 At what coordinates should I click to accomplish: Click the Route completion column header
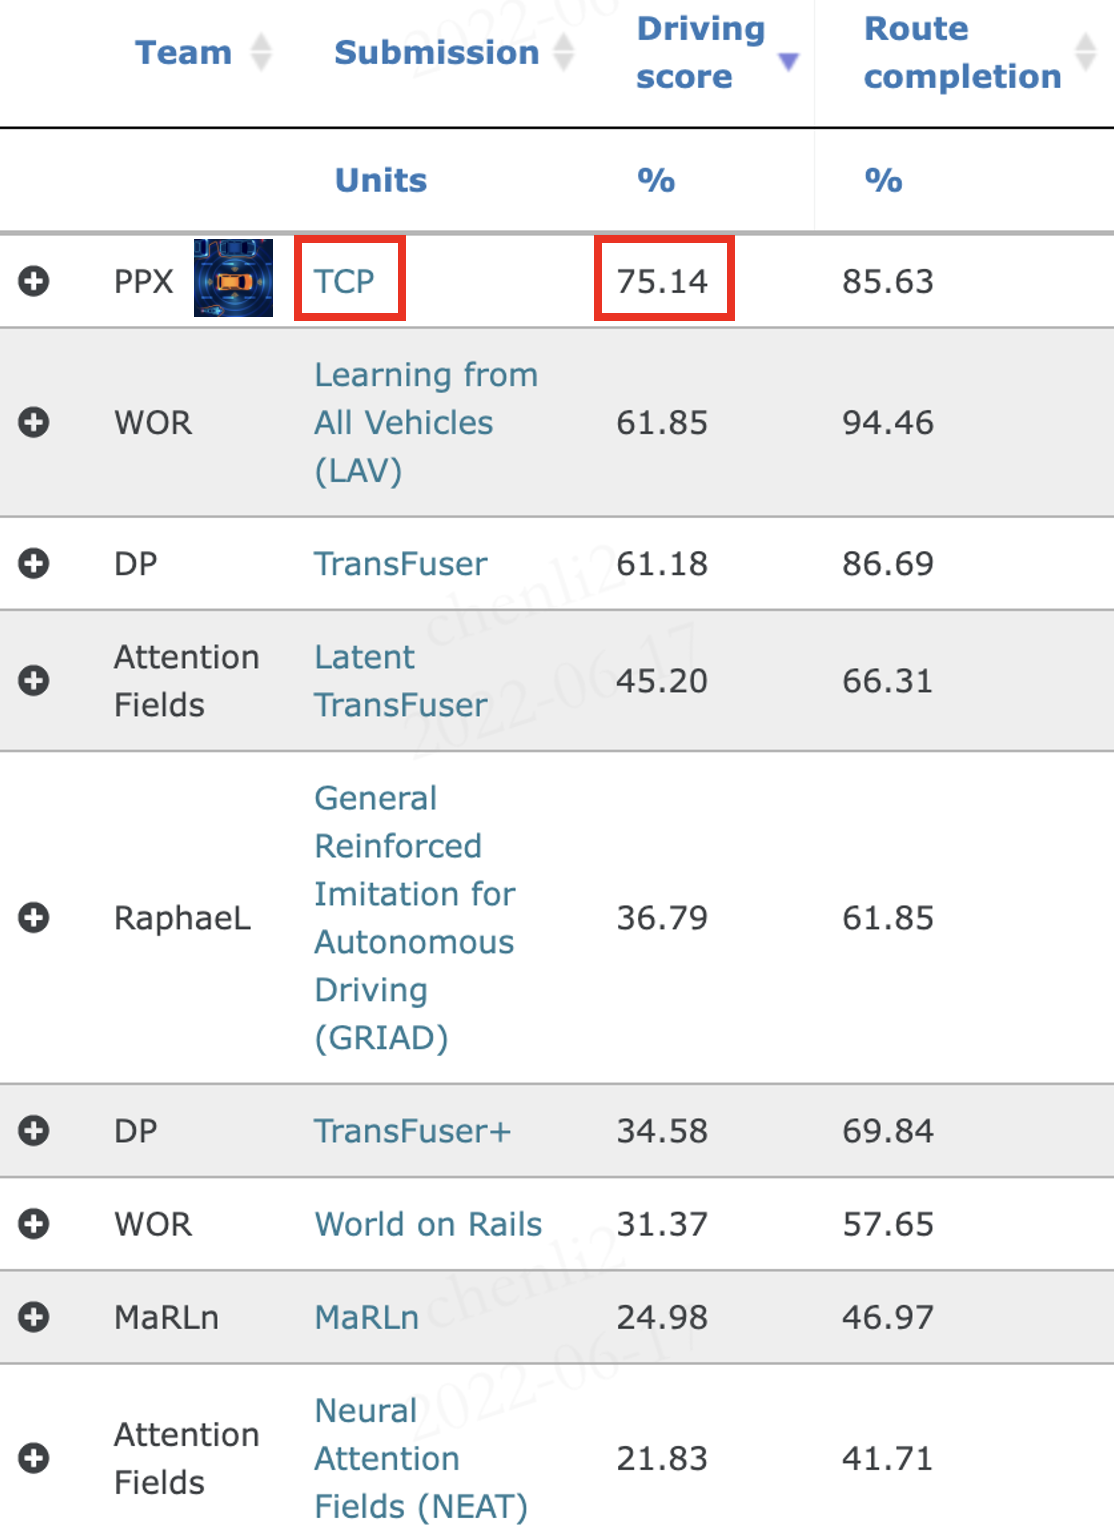(961, 52)
